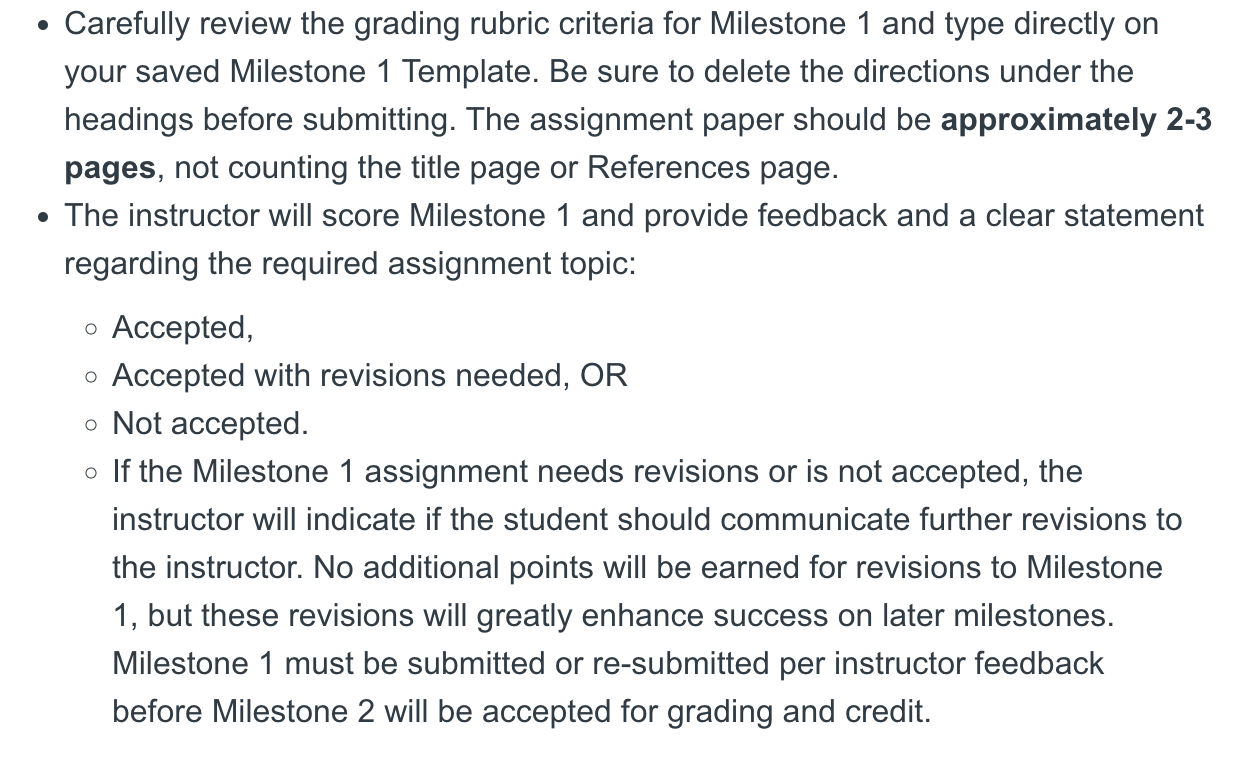Click the "Accepted," list item

coord(183,328)
